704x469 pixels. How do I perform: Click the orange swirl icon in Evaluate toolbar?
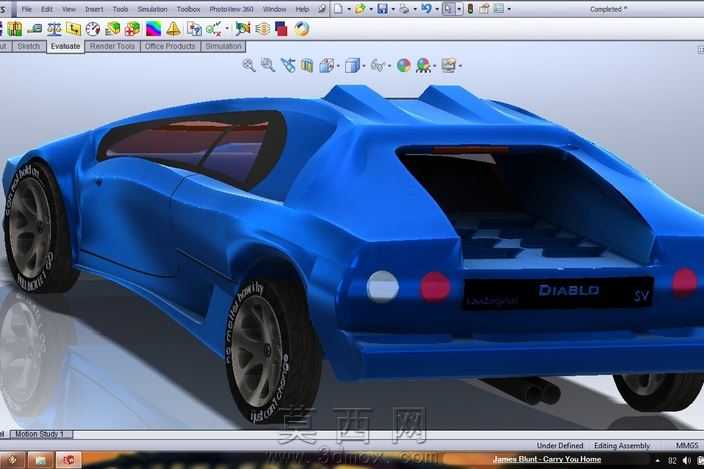(x=302, y=29)
